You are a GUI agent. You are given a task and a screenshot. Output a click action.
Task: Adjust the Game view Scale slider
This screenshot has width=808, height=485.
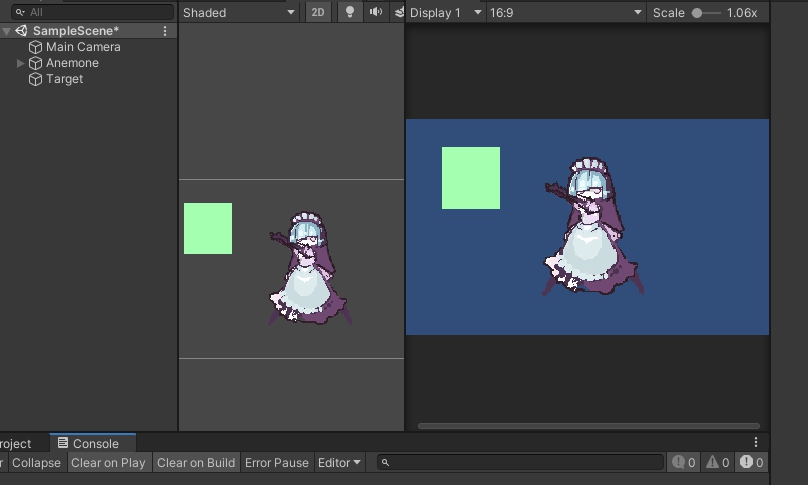[706, 13]
